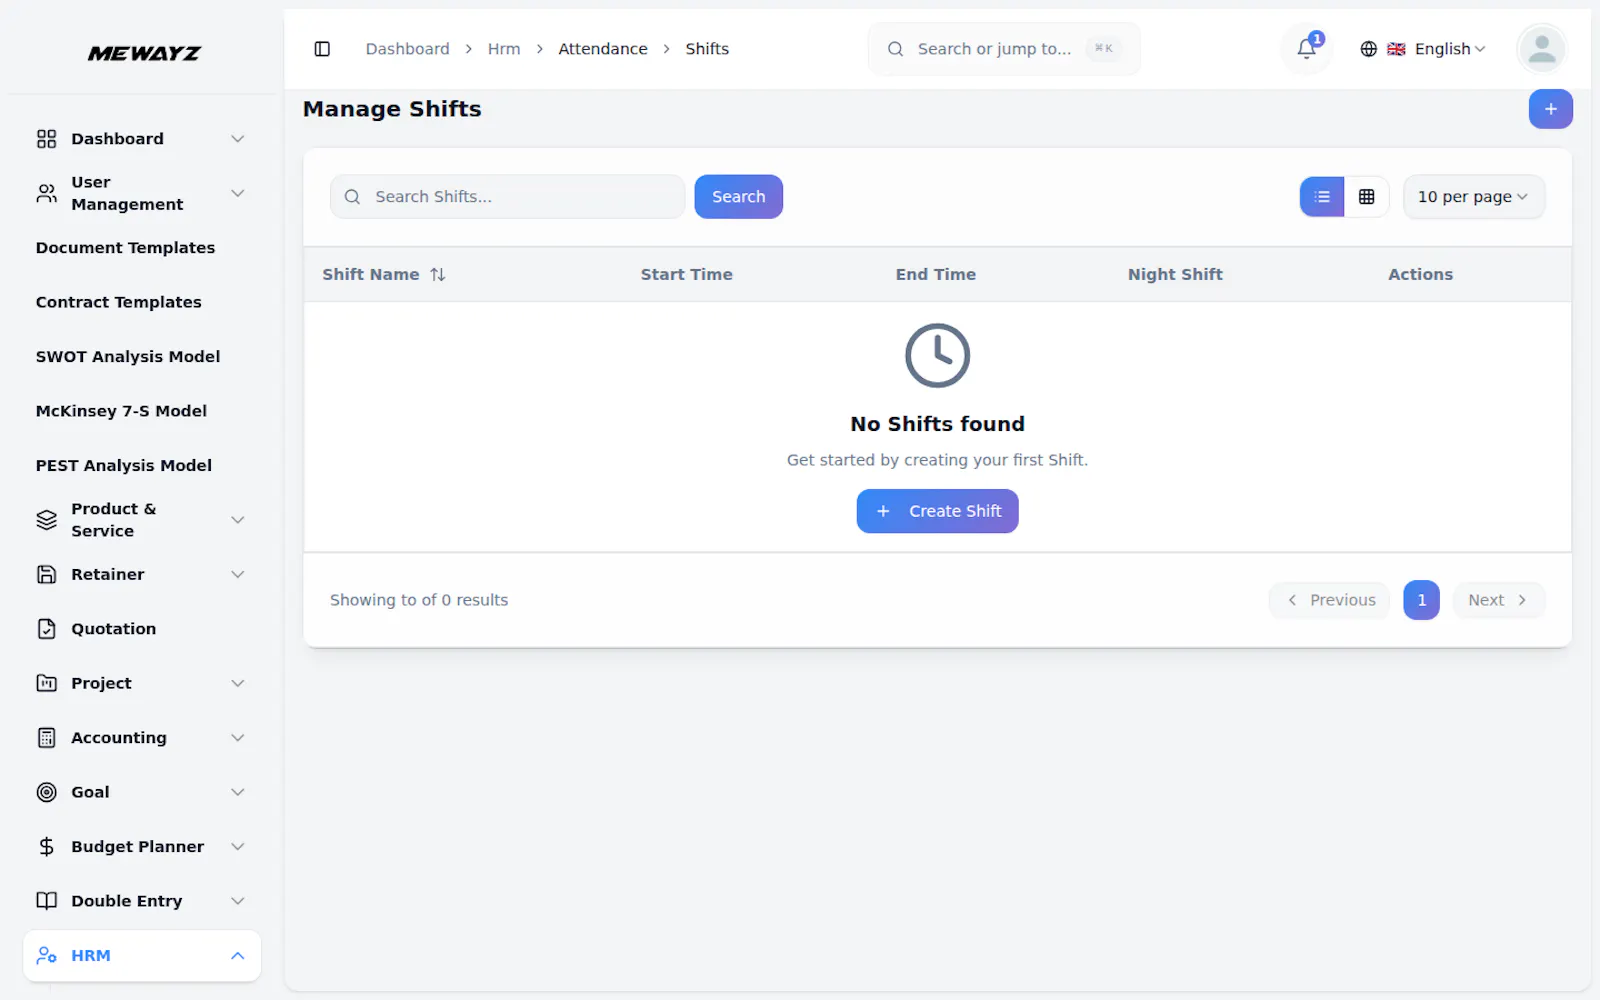Open the notifications bell
This screenshot has width=1600, height=1000.
[1306, 49]
